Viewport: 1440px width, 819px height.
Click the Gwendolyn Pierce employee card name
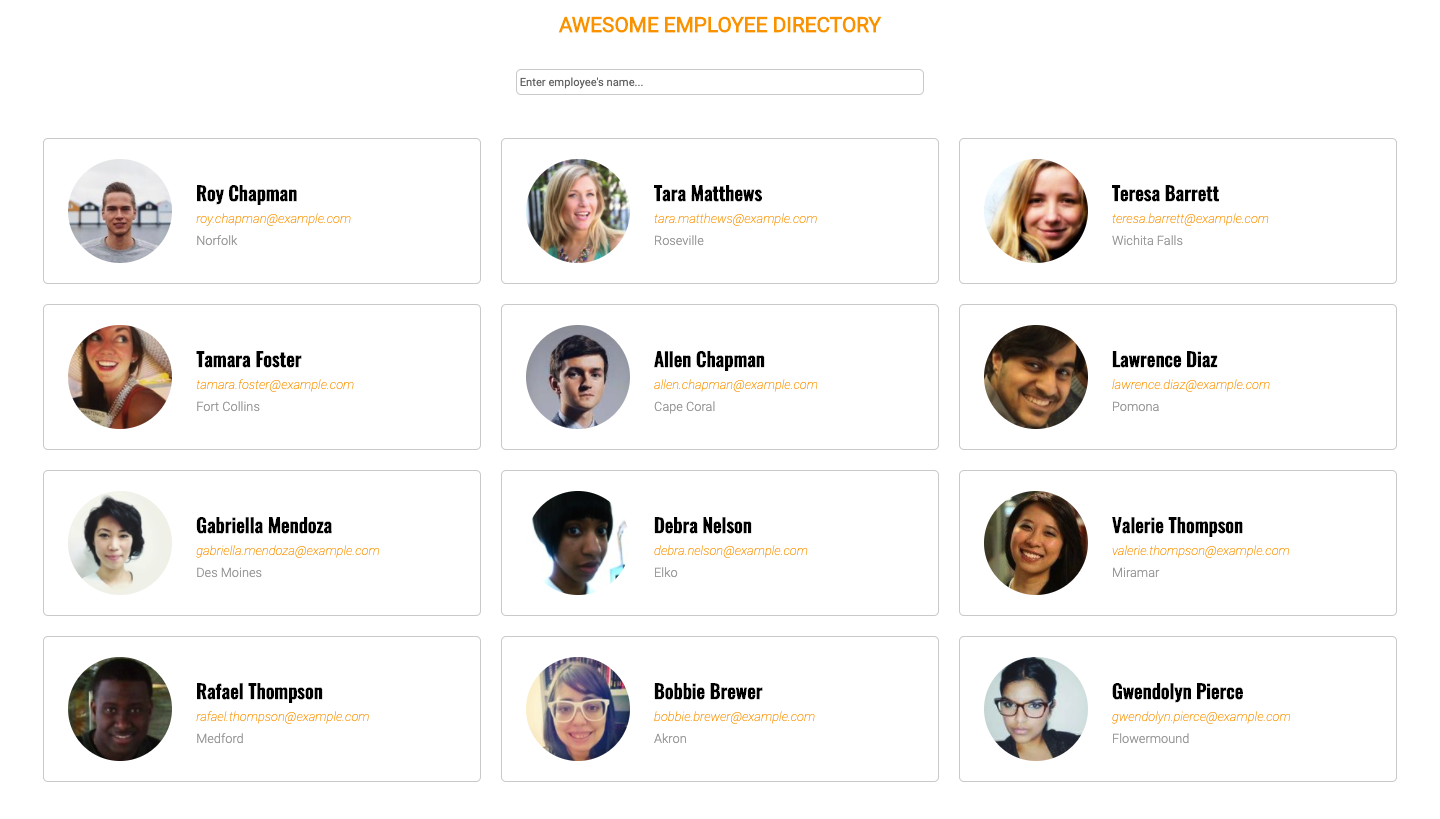(1177, 692)
